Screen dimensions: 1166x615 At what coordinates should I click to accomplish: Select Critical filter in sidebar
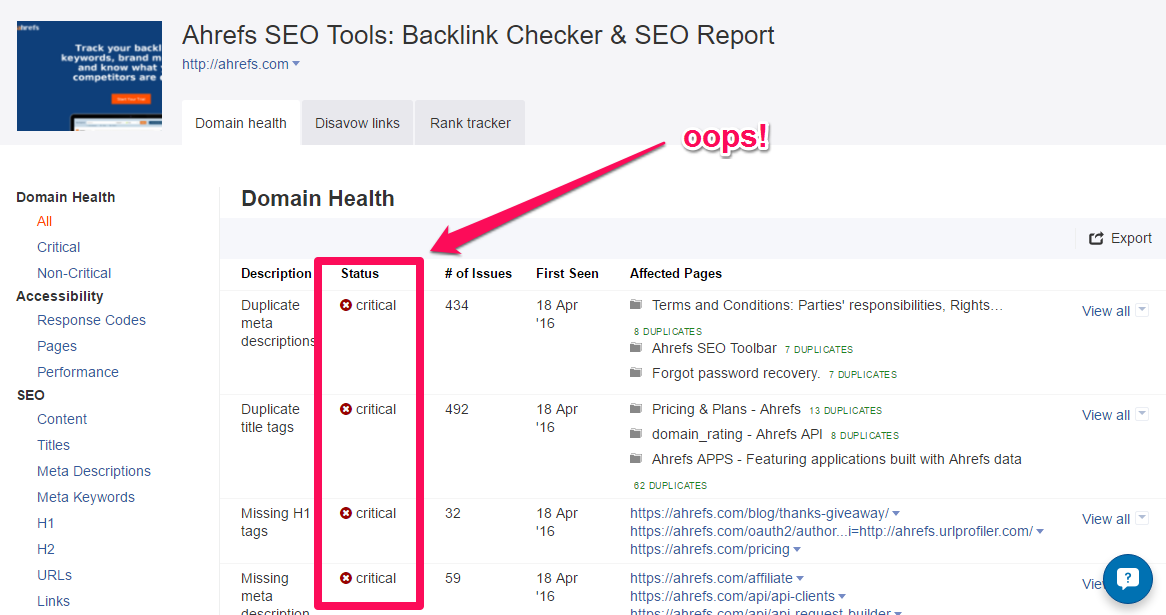[x=59, y=247]
